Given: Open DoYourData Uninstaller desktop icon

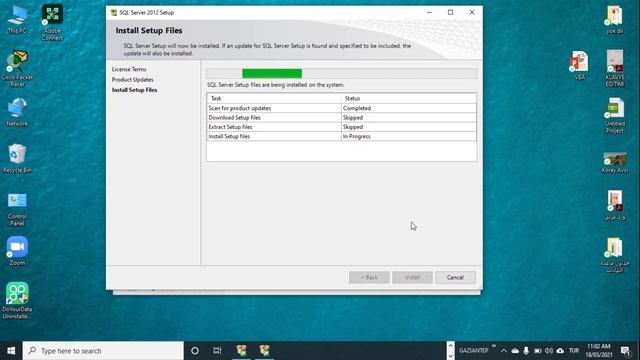Looking at the screenshot, I should pyautogui.click(x=17, y=300).
